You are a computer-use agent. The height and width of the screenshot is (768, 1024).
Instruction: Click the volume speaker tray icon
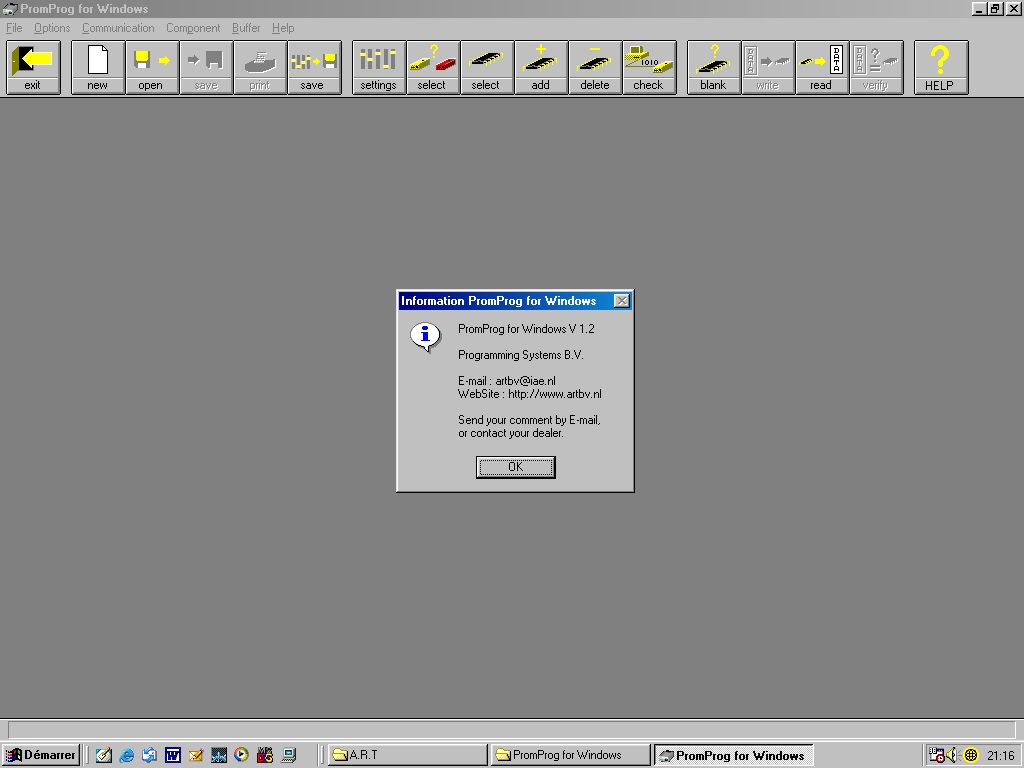(953, 755)
